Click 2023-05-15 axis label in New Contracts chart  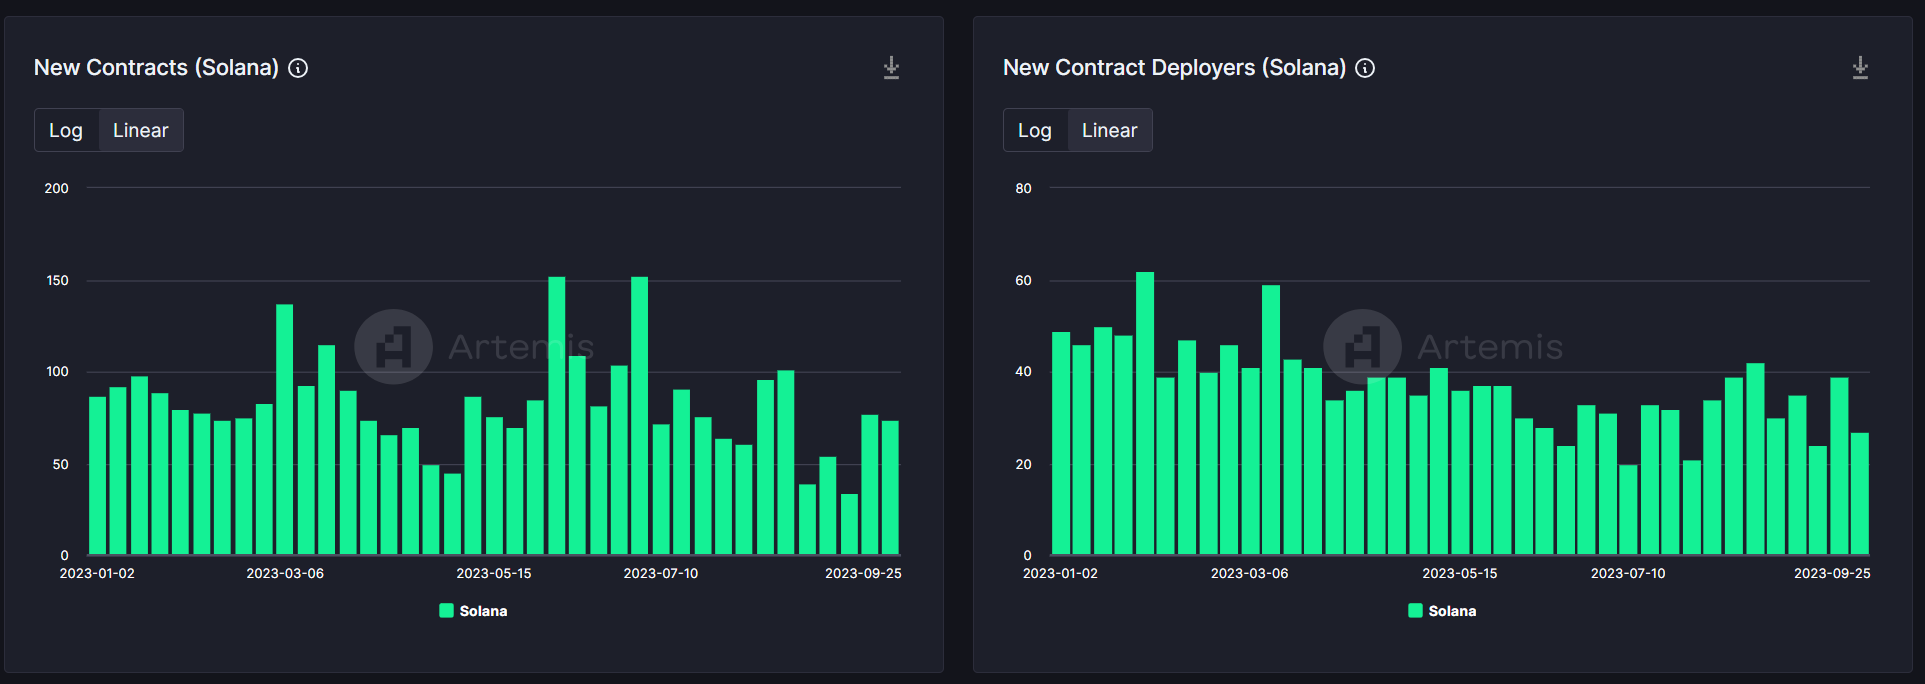click(x=494, y=573)
